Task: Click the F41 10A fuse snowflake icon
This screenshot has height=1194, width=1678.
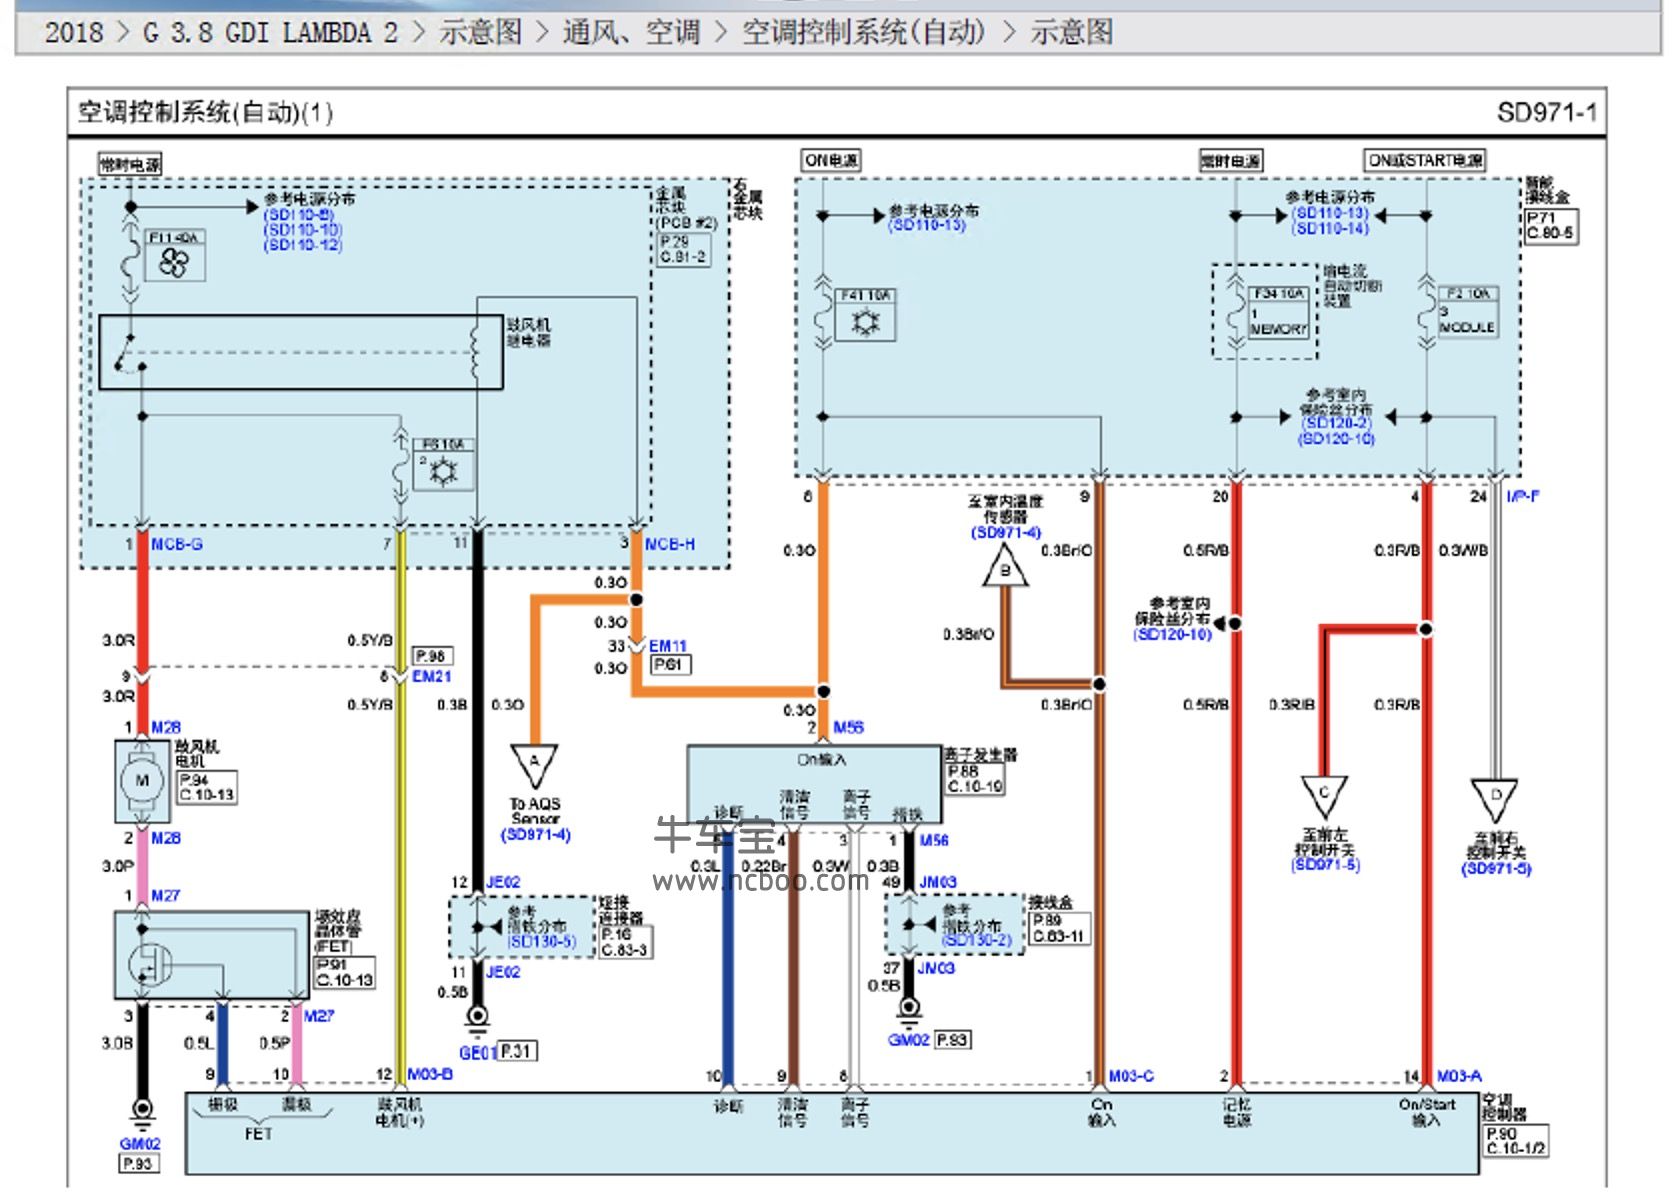Action: click(x=865, y=322)
